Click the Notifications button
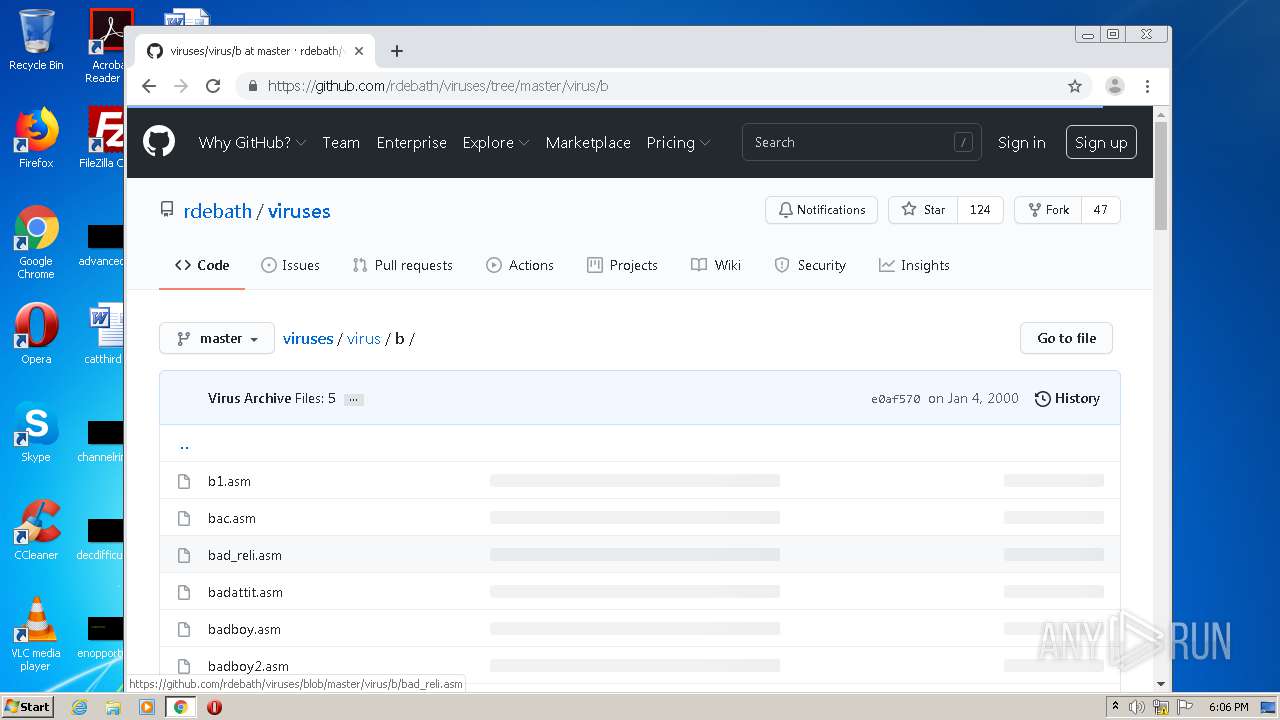Image resolution: width=1280 pixels, height=720 pixels. tap(821, 210)
